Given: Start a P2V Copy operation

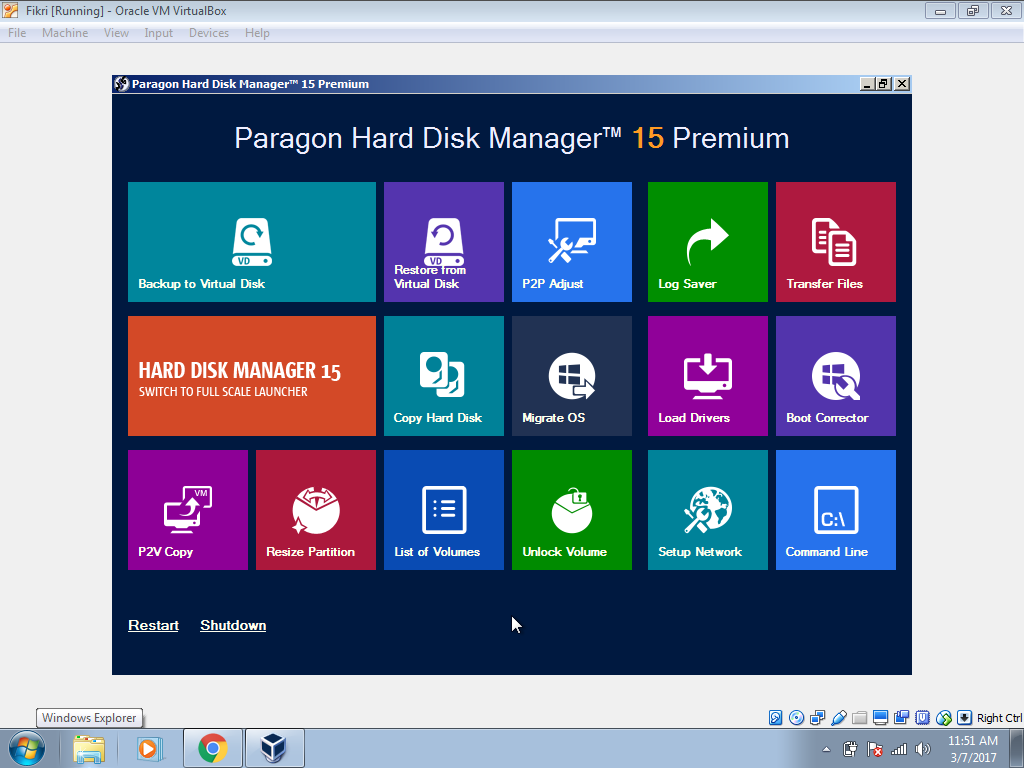Looking at the screenshot, I should (x=187, y=509).
